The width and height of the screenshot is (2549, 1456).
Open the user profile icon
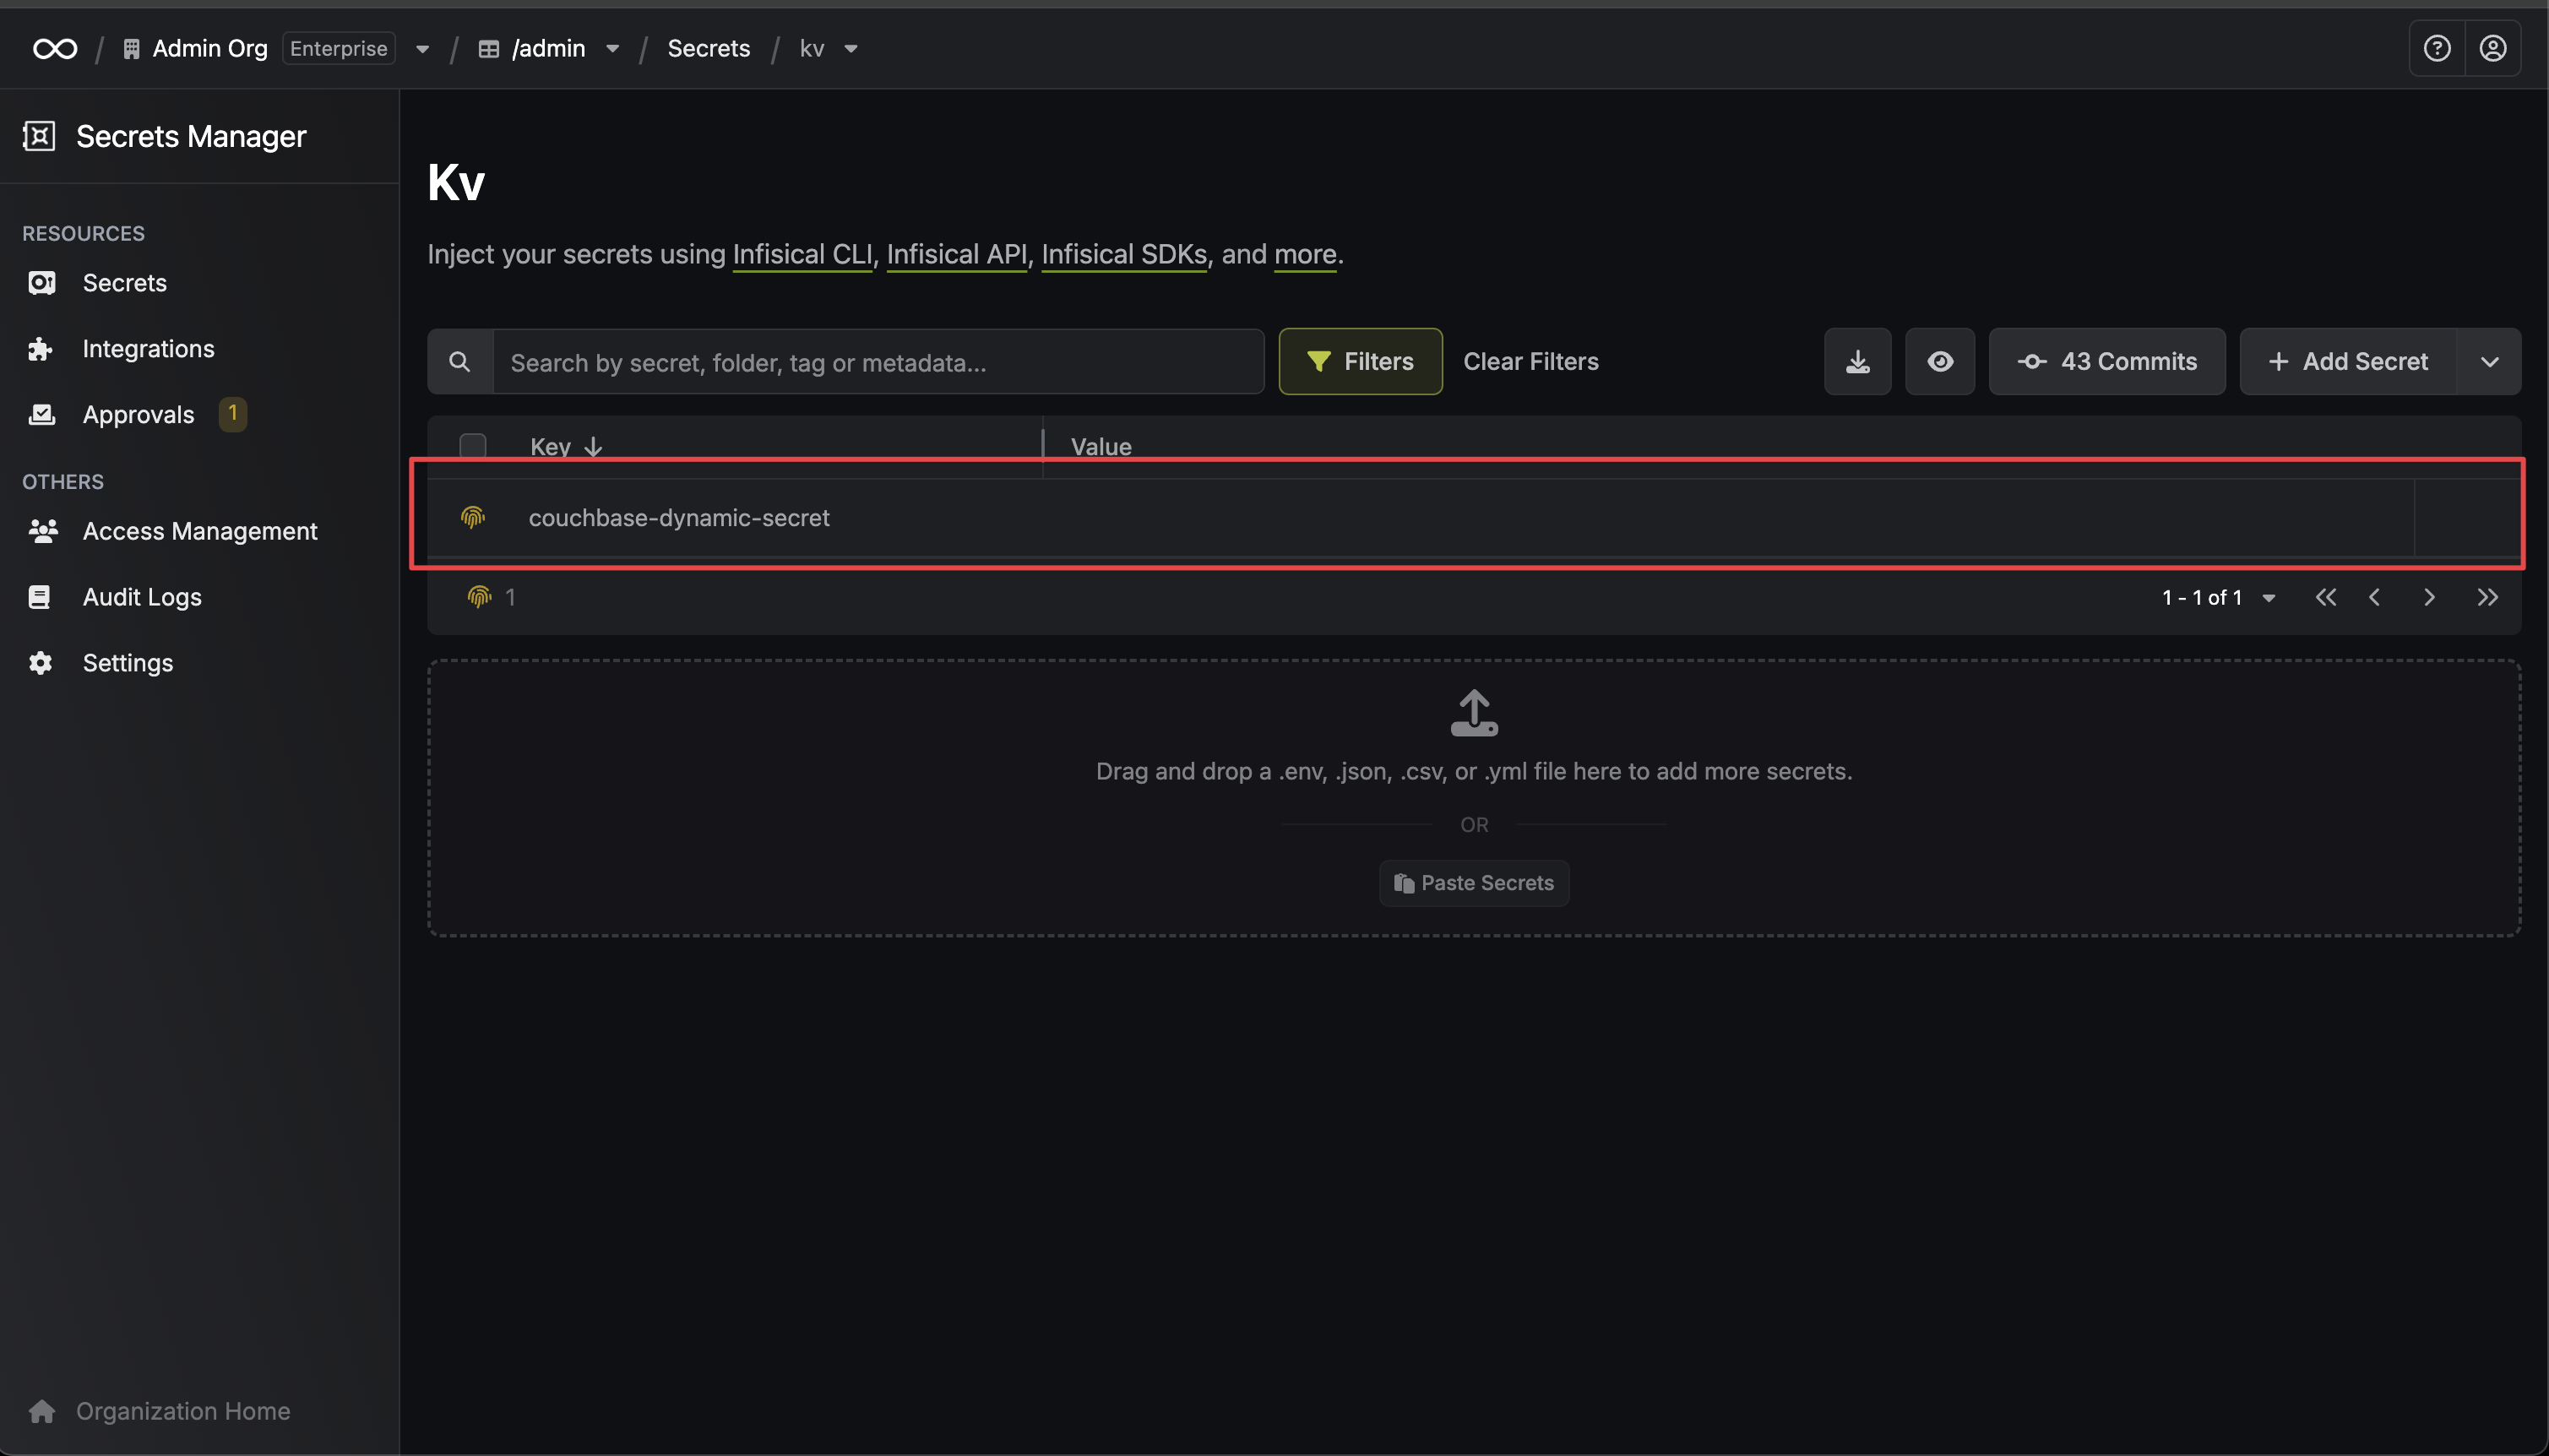click(x=2493, y=48)
